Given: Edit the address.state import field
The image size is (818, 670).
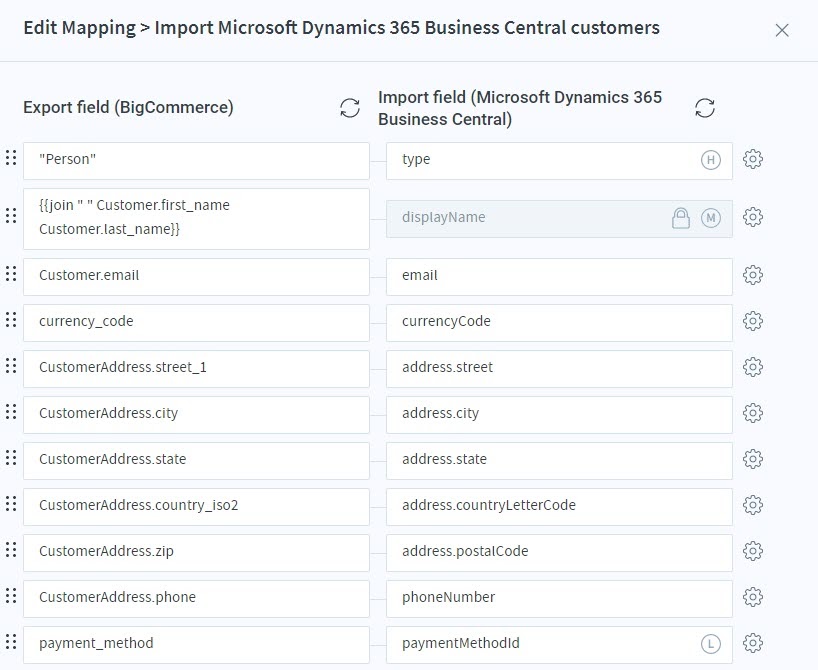Looking at the screenshot, I should 559,460.
